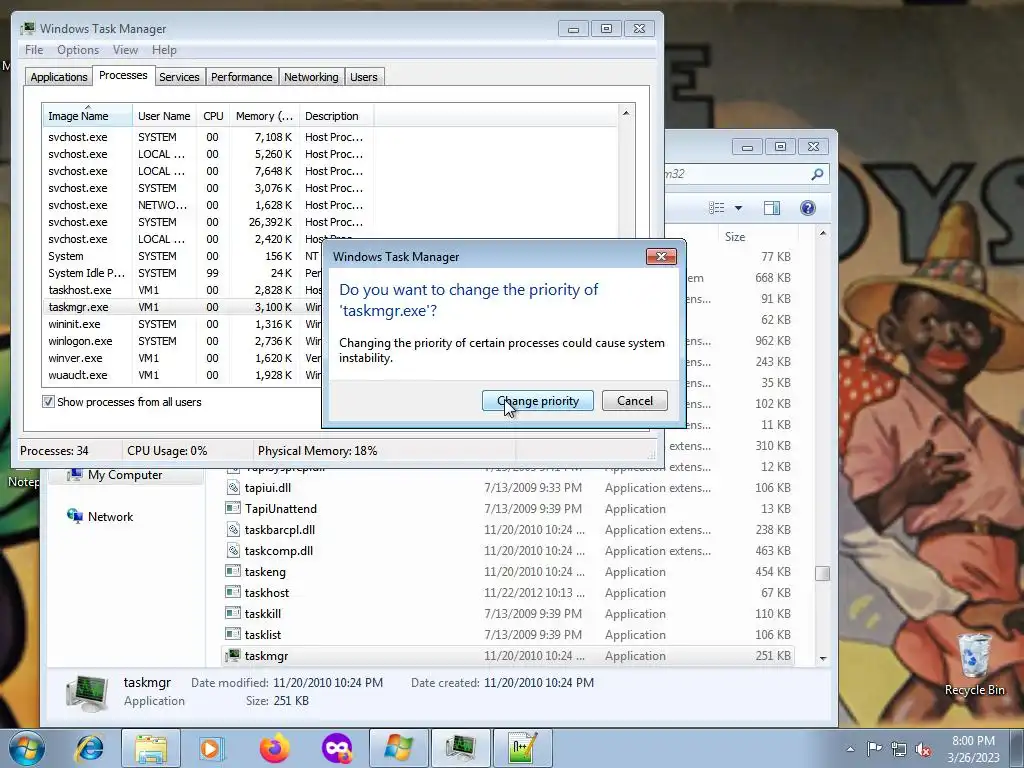Click the scroll up arrow in process list
Viewport: 1024px width, 768px height.
coord(626,113)
